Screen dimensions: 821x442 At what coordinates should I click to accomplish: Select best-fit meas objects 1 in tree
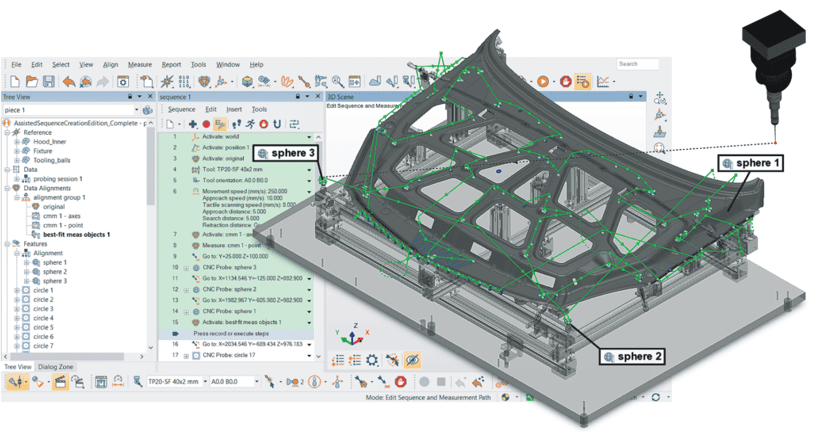point(76,235)
